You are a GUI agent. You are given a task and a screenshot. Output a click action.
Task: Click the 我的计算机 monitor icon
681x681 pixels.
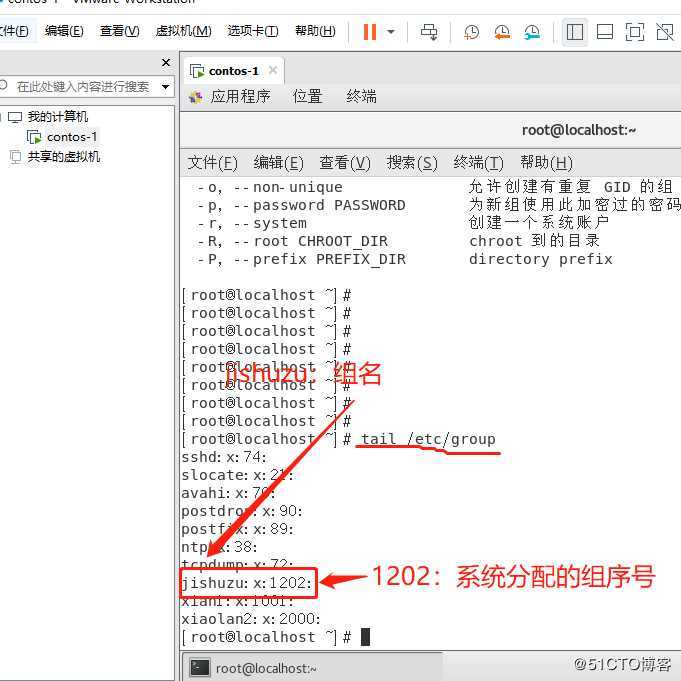click(15, 117)
